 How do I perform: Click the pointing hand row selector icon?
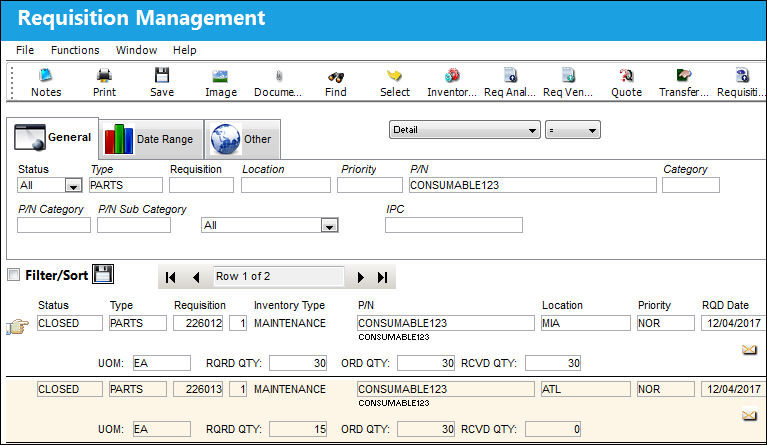pyautogui.click(x=18, y=326)
